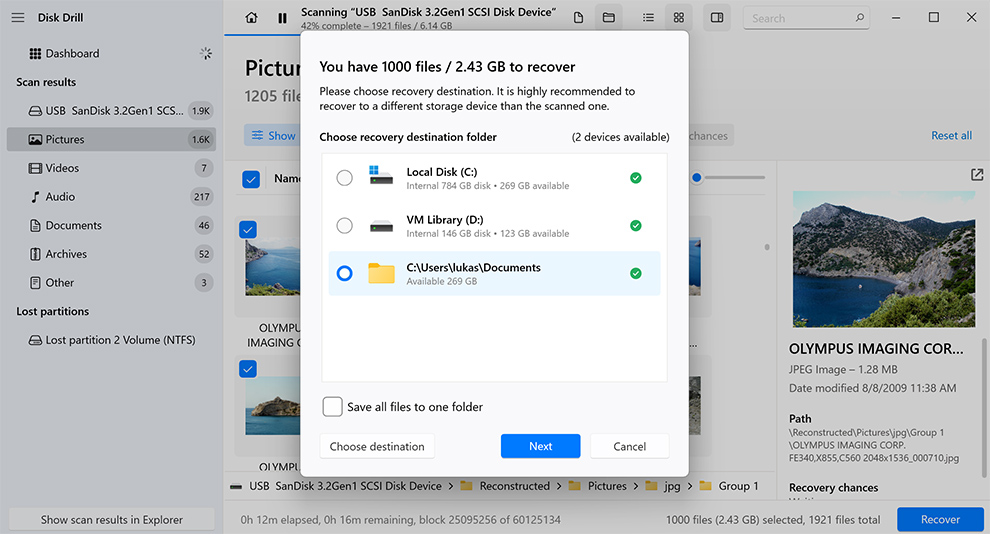The image size is (990, 534).
Task: Enable Save all files to one folder
Action: [x=333, y=406]
